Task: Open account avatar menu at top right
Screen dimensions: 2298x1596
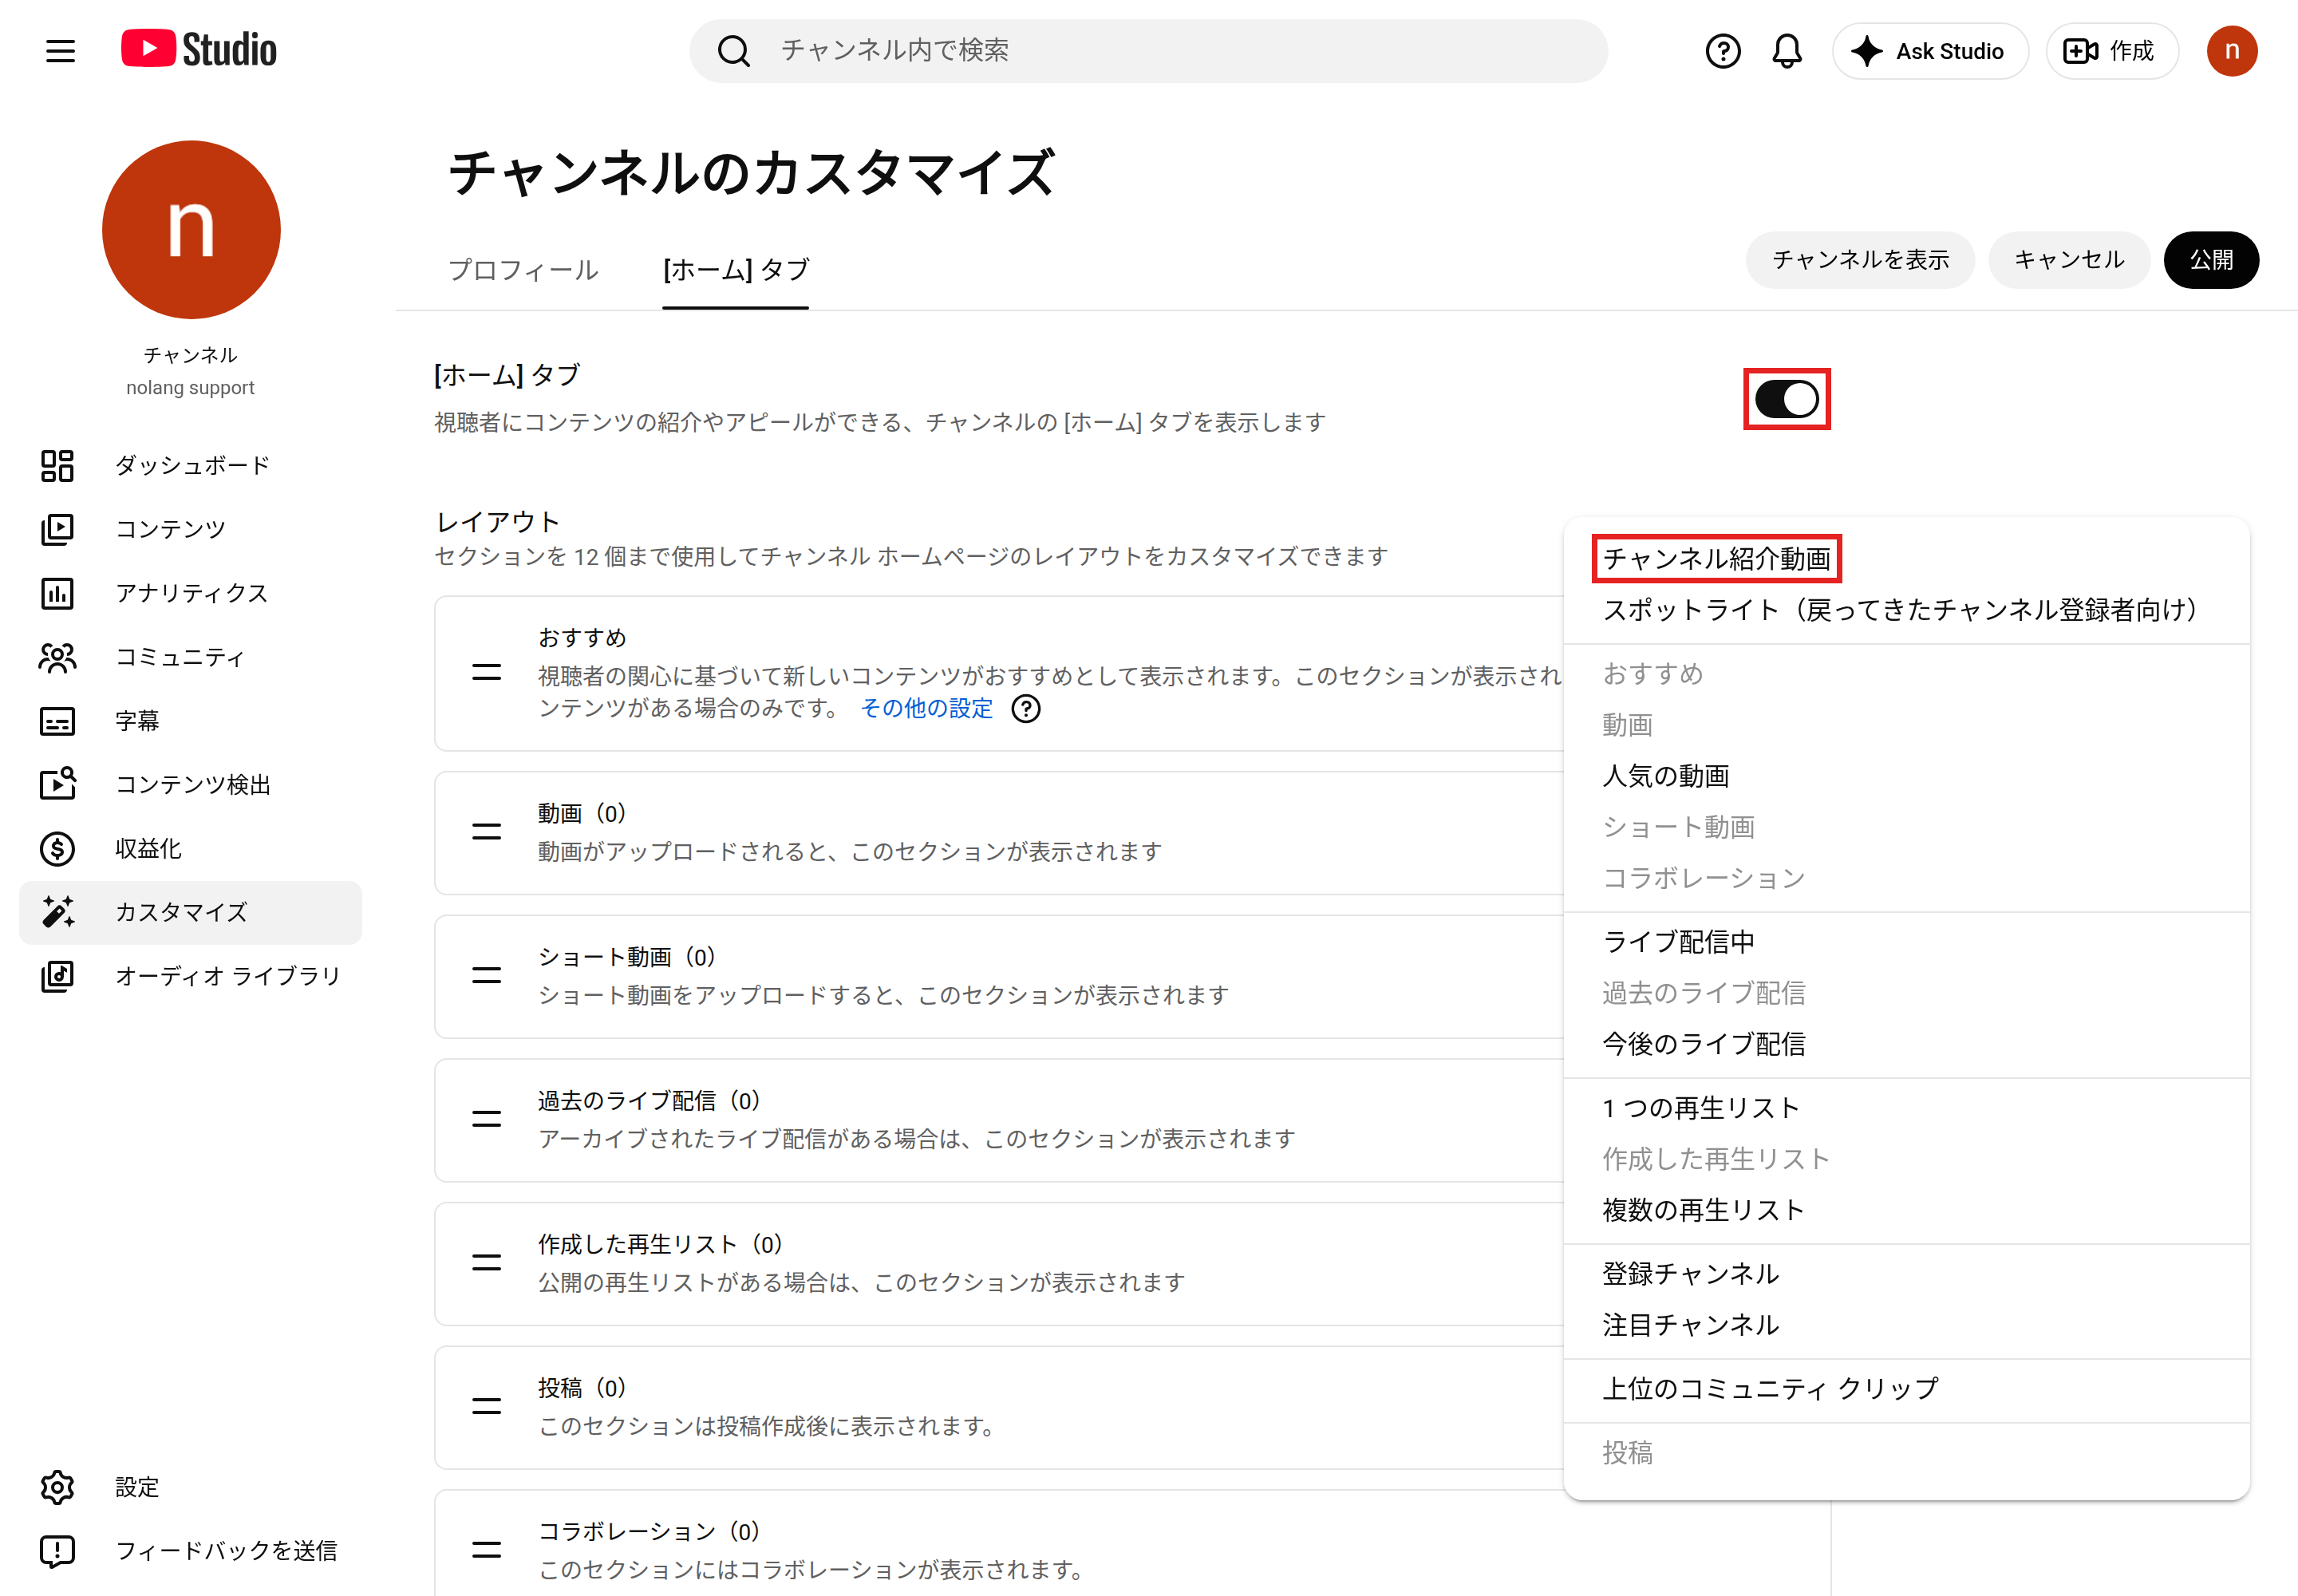Action: (x=2231, y=51)
